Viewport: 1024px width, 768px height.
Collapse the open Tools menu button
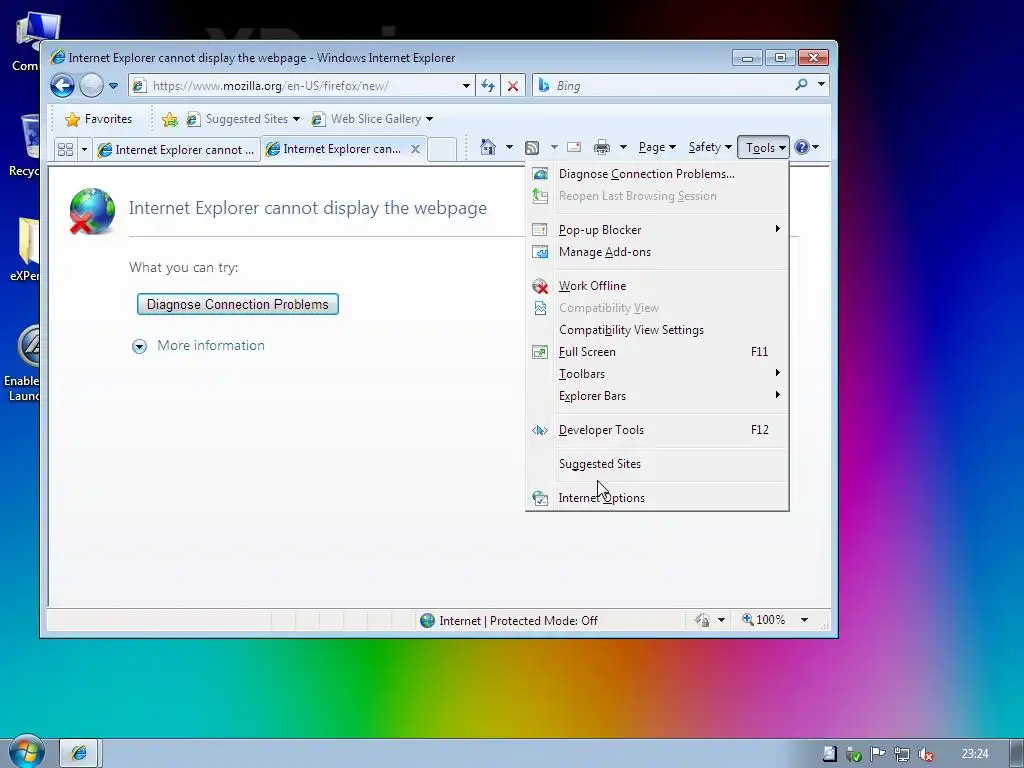(x=763, y=148)
